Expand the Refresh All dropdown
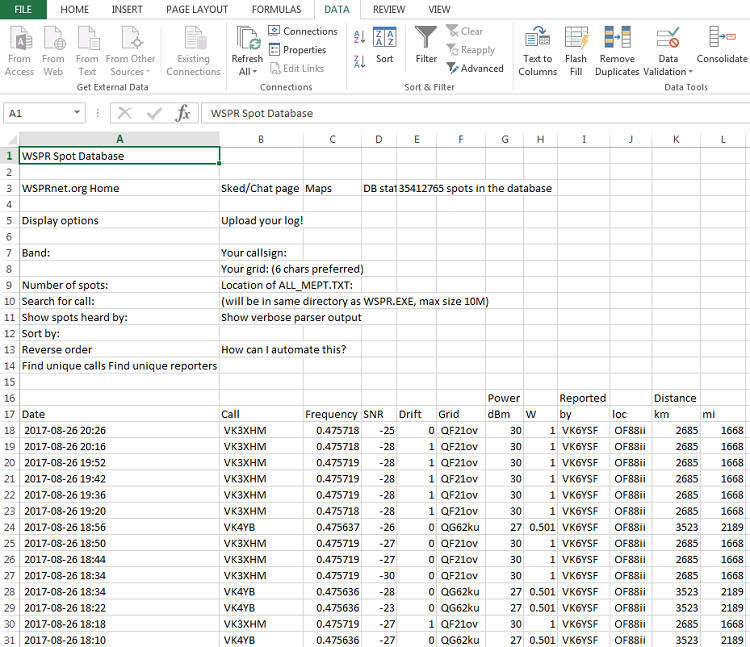750x647 pixels. [x=247, y=71]
